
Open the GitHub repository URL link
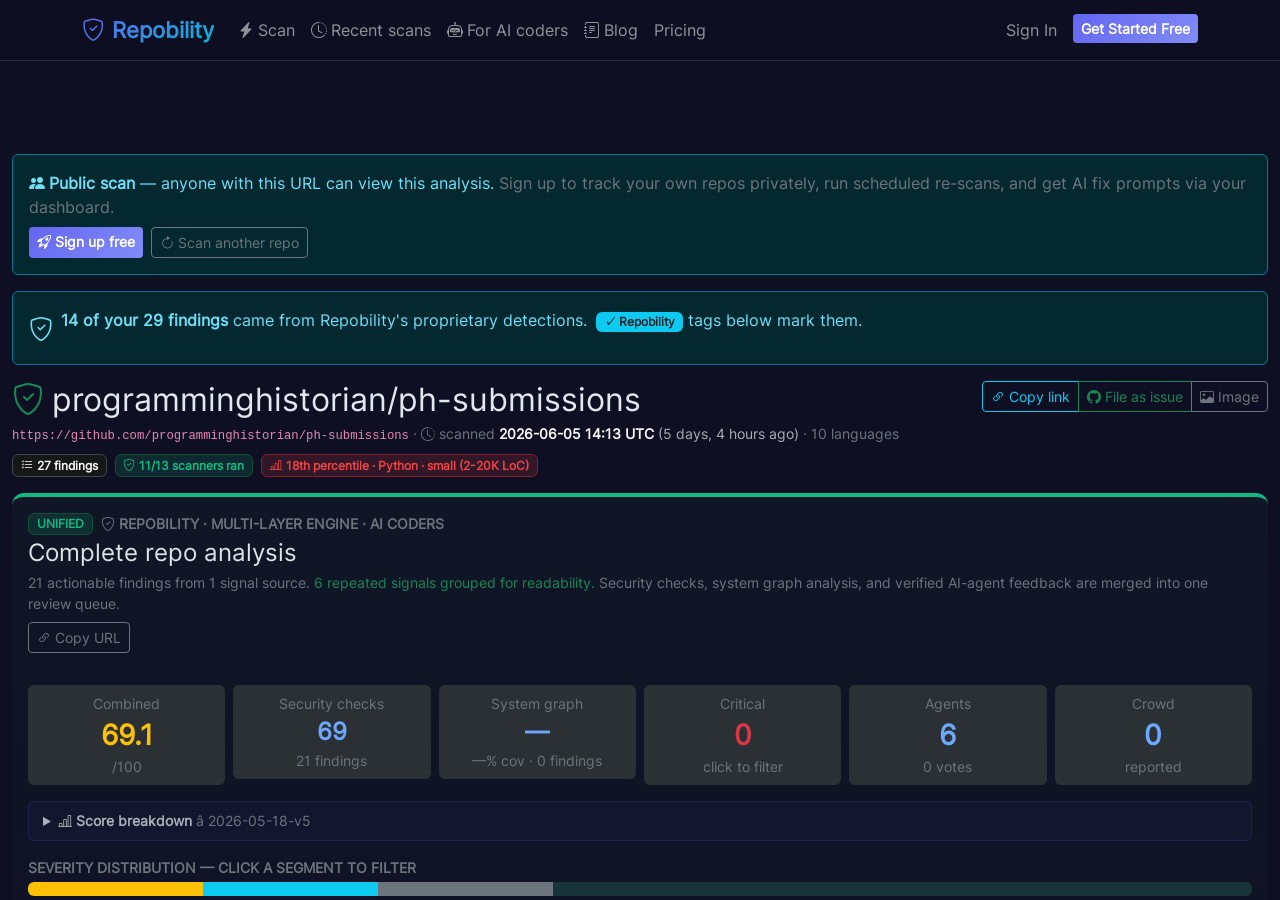[x=210, y=435]
